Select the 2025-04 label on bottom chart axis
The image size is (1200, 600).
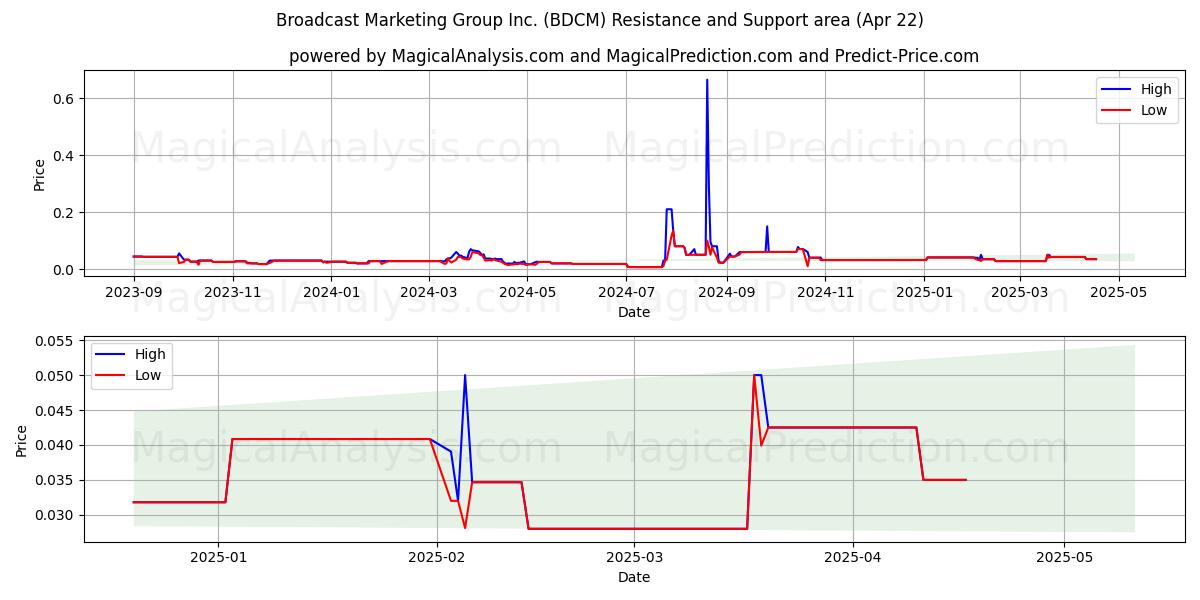[x=853, y=557]
